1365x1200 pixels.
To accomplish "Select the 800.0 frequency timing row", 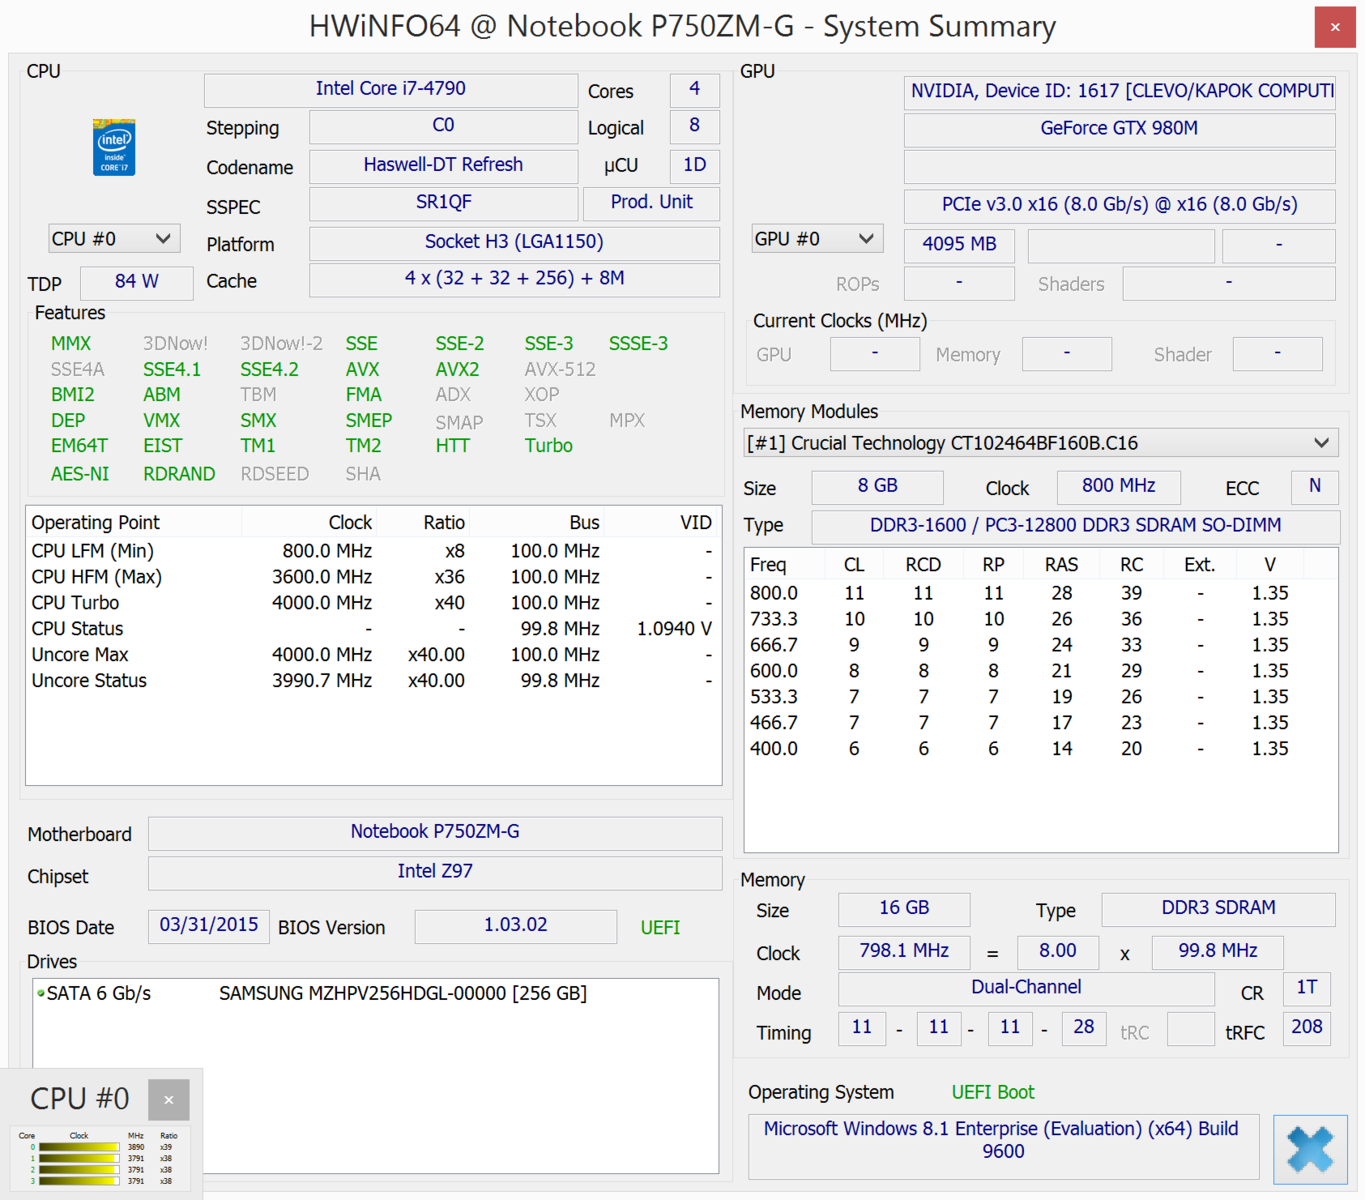I will 1040,593.
